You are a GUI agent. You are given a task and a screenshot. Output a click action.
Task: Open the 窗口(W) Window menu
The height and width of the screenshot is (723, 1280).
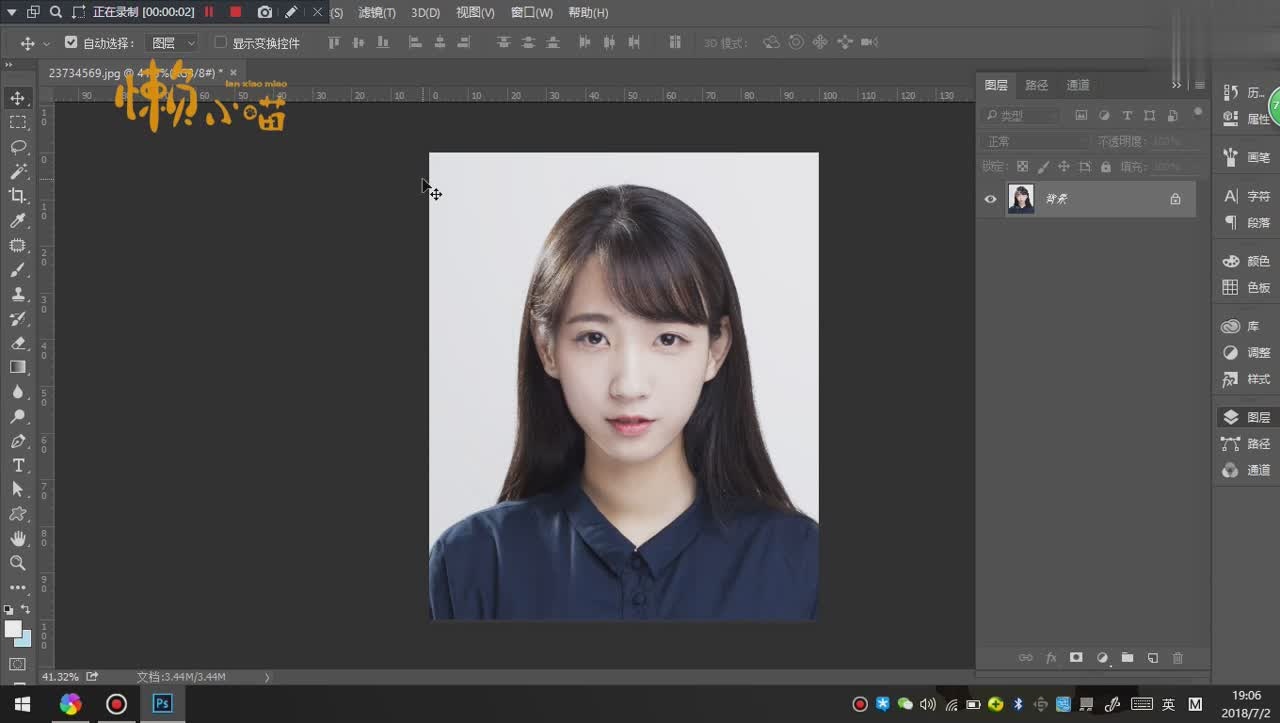tap(532, 13)
